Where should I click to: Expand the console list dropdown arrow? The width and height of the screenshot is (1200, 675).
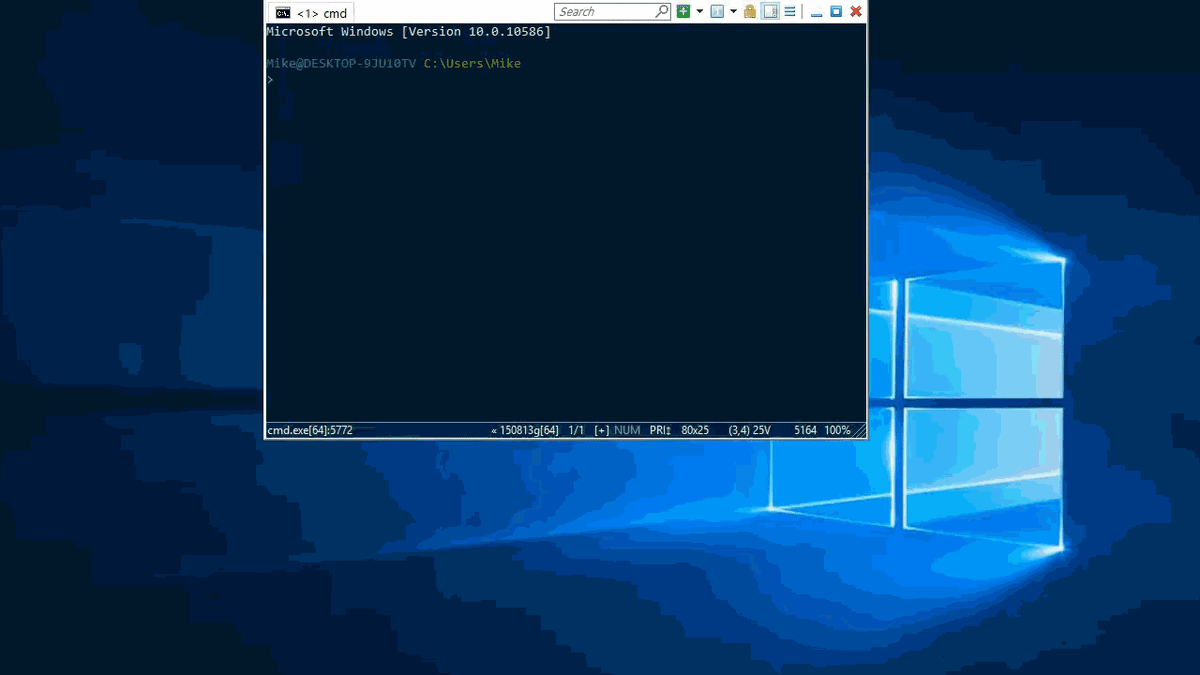click(733, 12)
